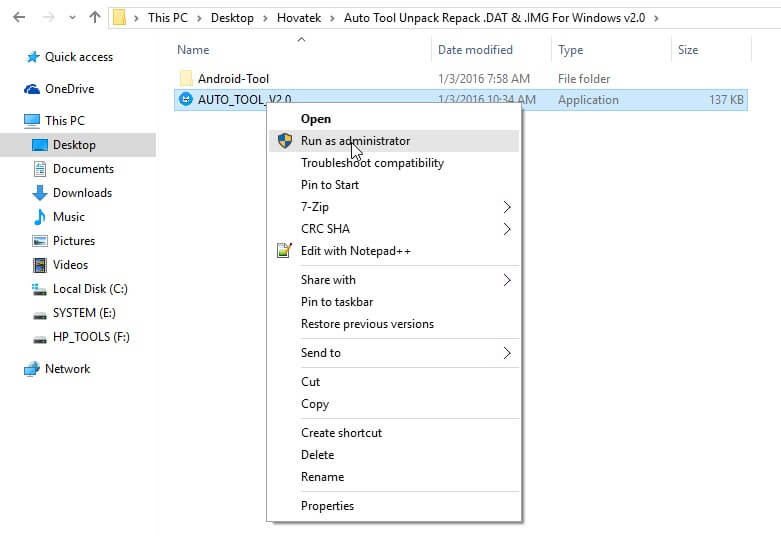Open Network label in sidebar
Viewport: 781px width, 536px height.
pyautogui.click(x=68, y=369)
